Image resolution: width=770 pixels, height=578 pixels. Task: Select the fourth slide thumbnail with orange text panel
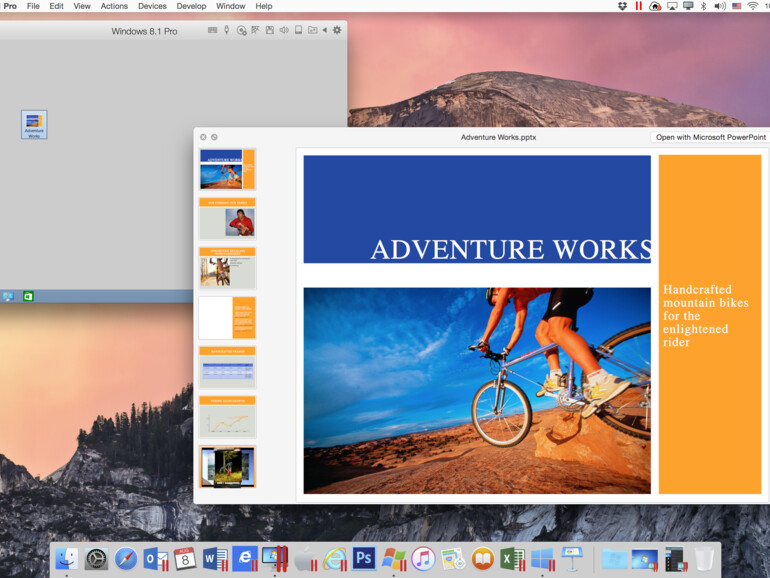227,318
